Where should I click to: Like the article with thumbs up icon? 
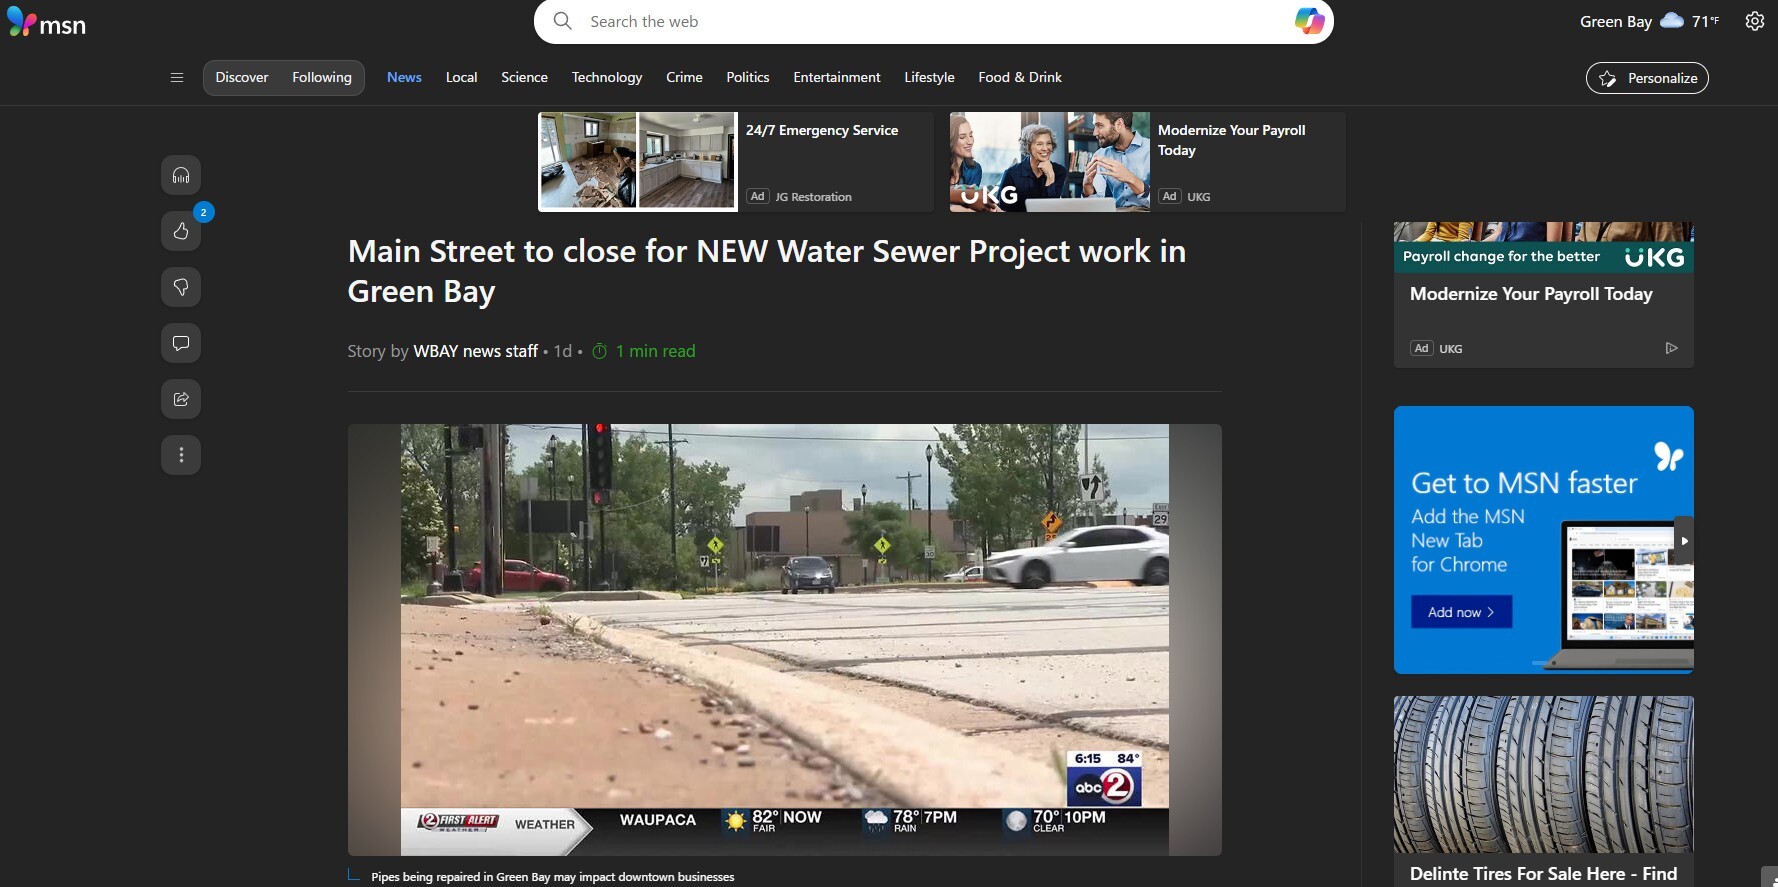click(181, 232)
